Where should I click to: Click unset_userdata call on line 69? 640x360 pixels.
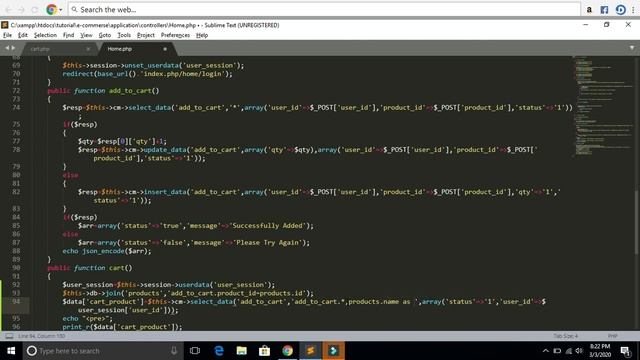coord(151,65)
